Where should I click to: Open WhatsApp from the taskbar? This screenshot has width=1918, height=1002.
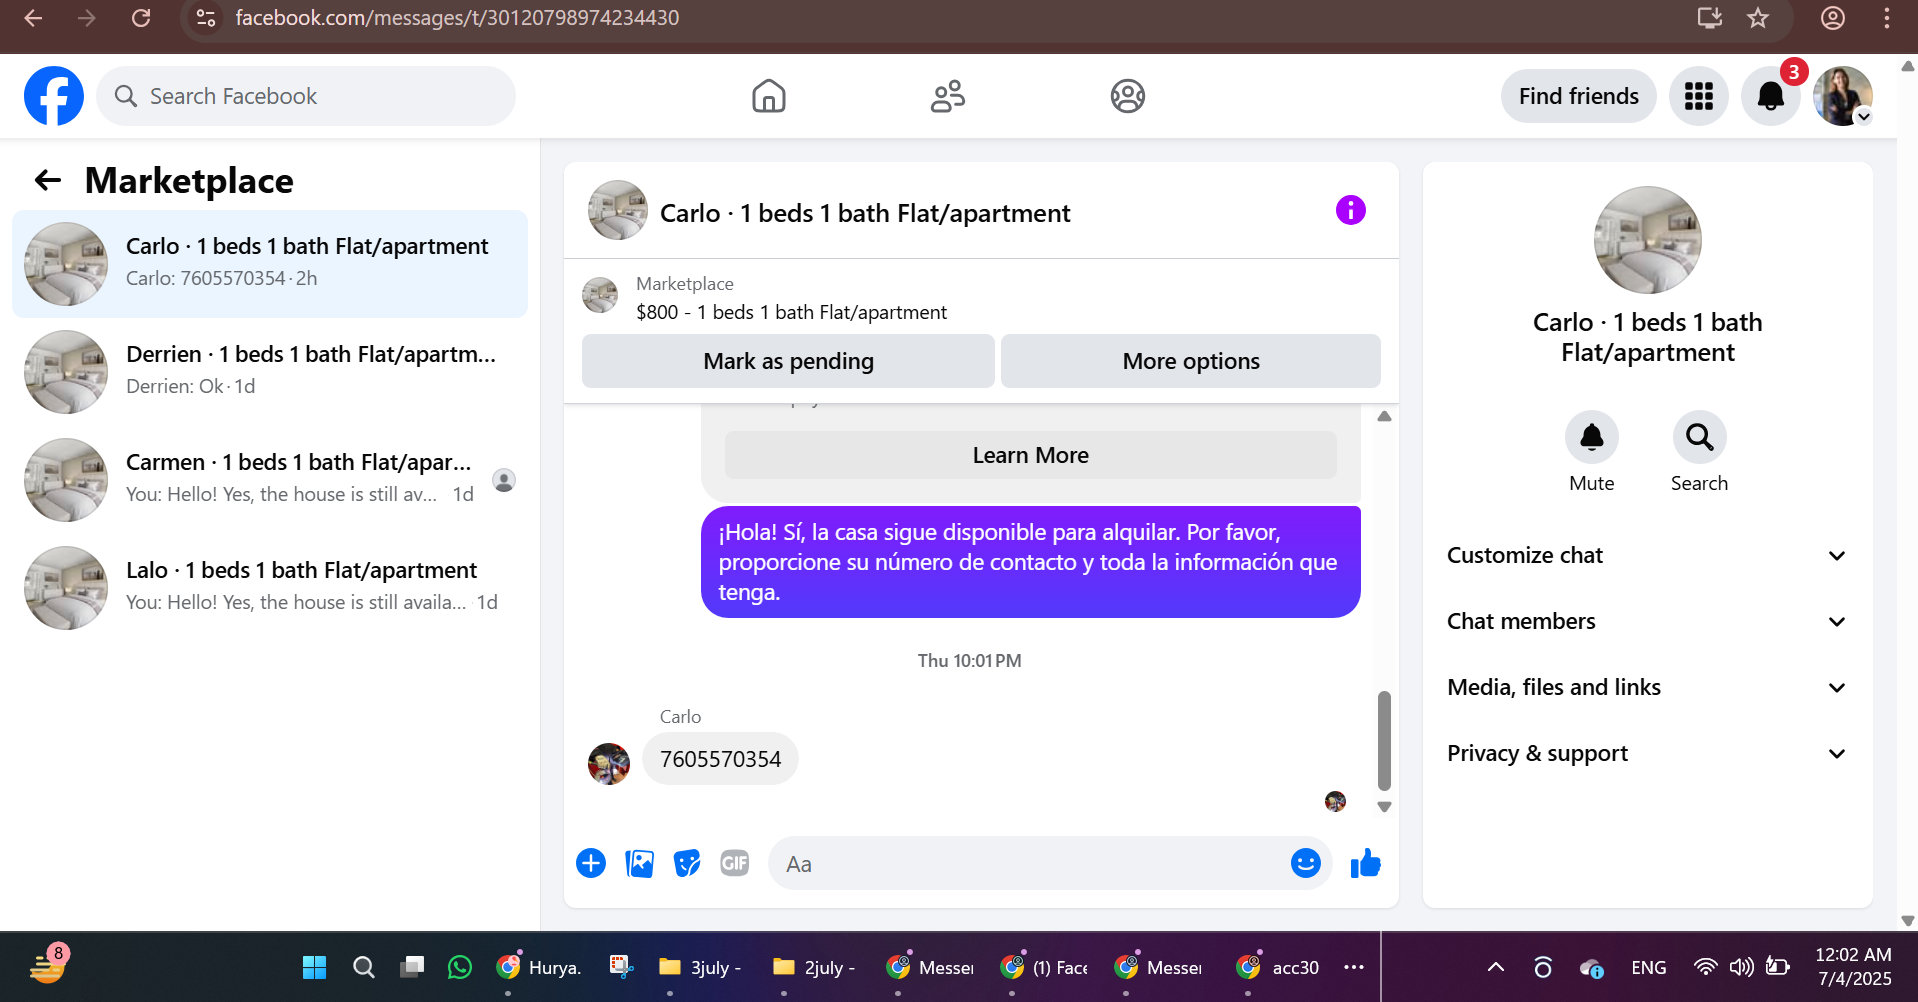click(460, 967)
